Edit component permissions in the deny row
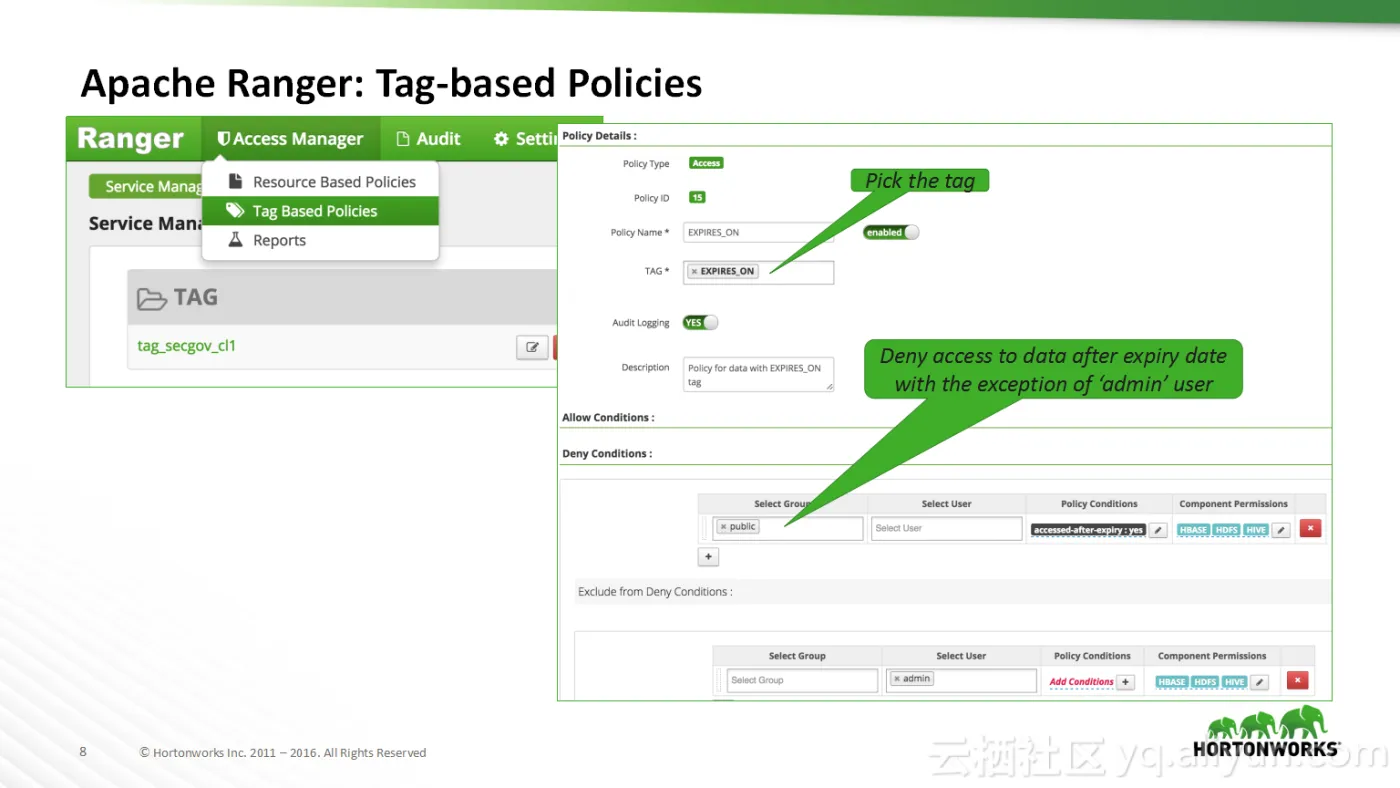1400x788 pixels. click(x=1281, y=530)
